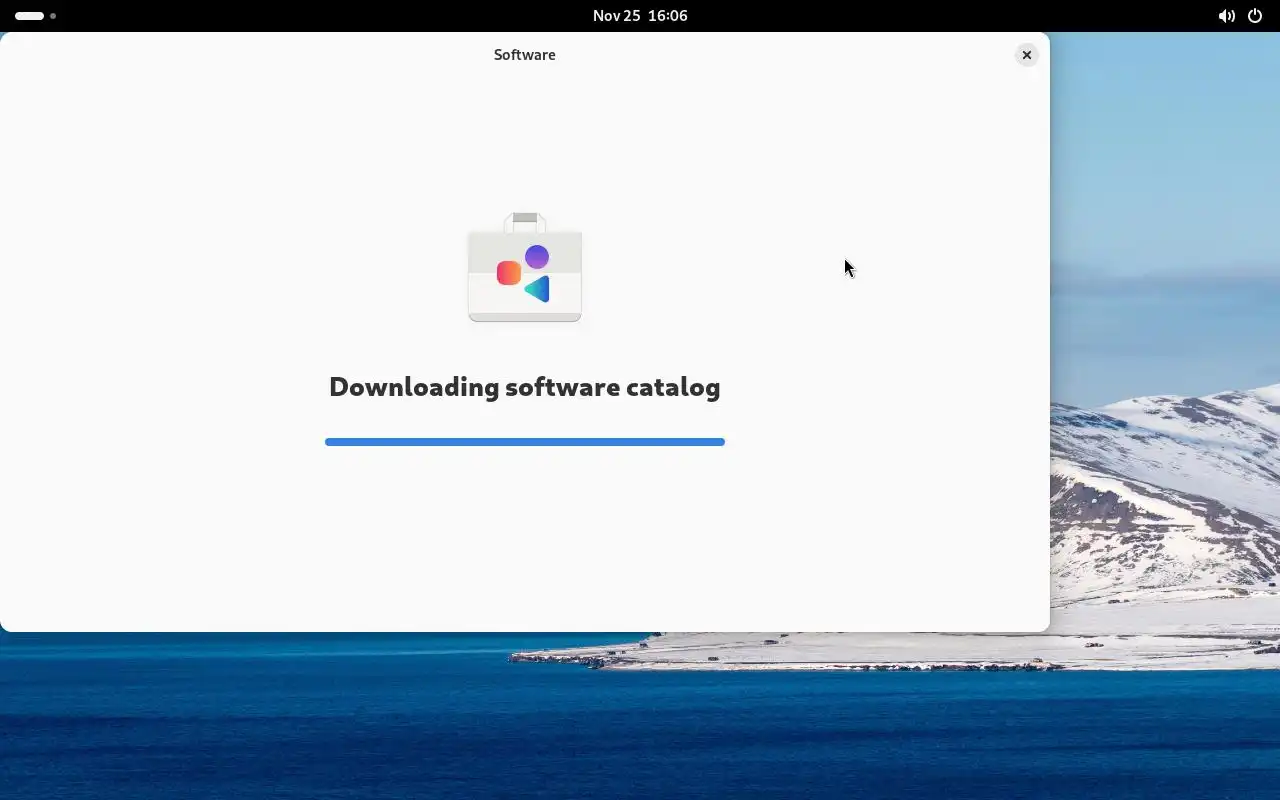Open the clock menu "Nov 25 16:06"
The height and width of the screenshot is (800, 1280).
(640, 16)
